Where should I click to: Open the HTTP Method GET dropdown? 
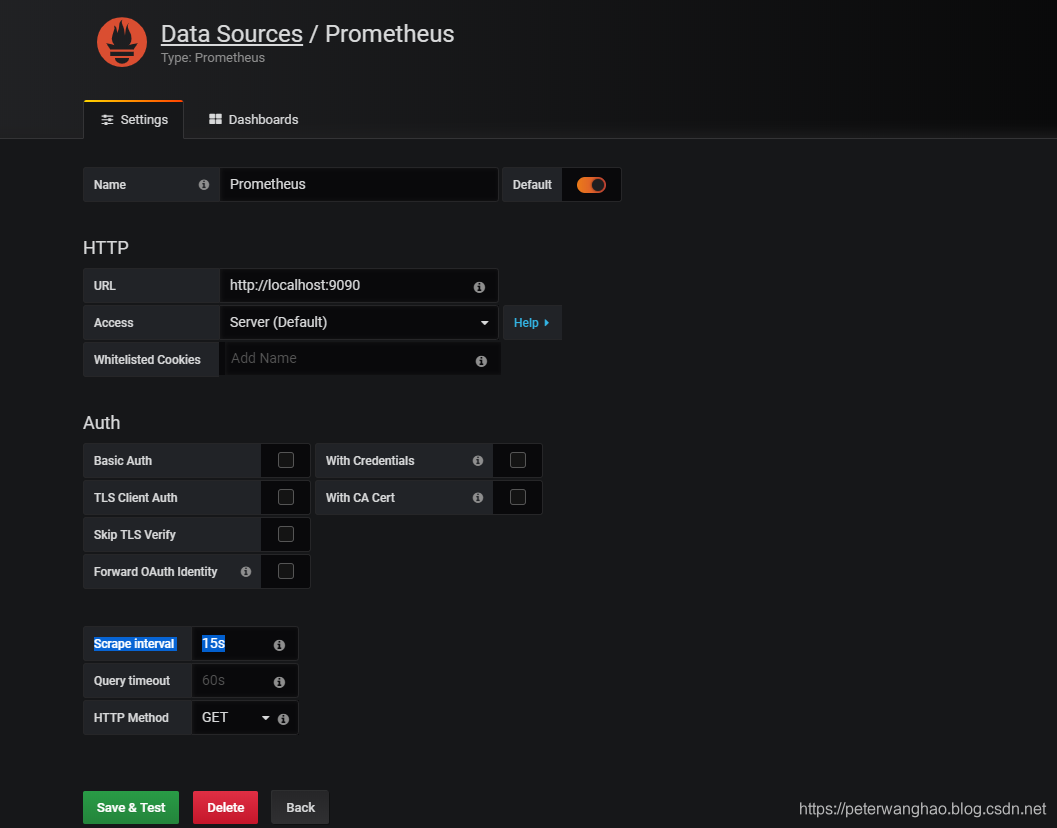[x=234, y=717]
